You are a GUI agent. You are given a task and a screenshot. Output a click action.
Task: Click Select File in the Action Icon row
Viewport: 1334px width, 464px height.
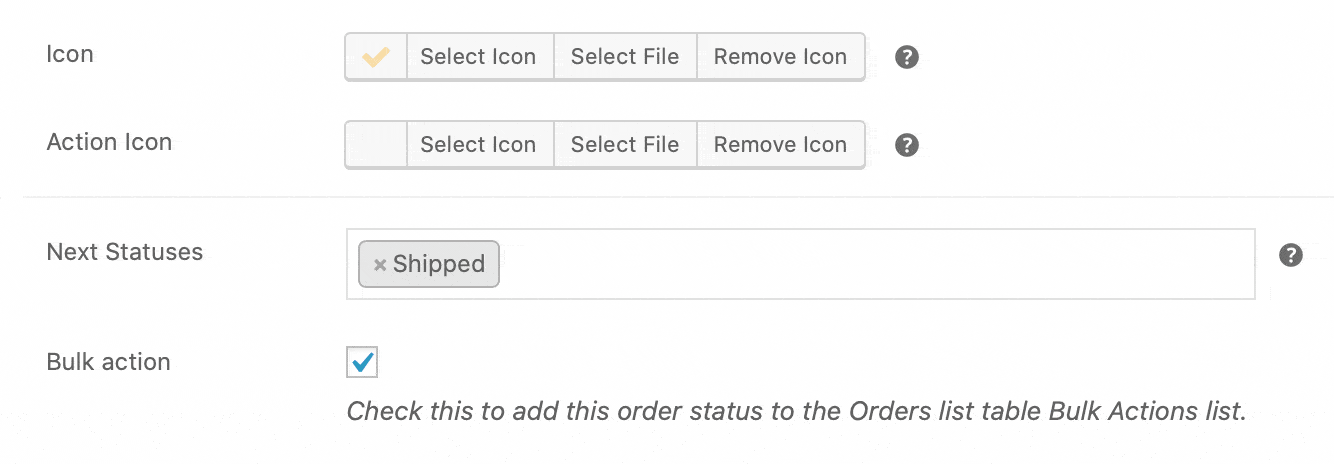(625, 145)
